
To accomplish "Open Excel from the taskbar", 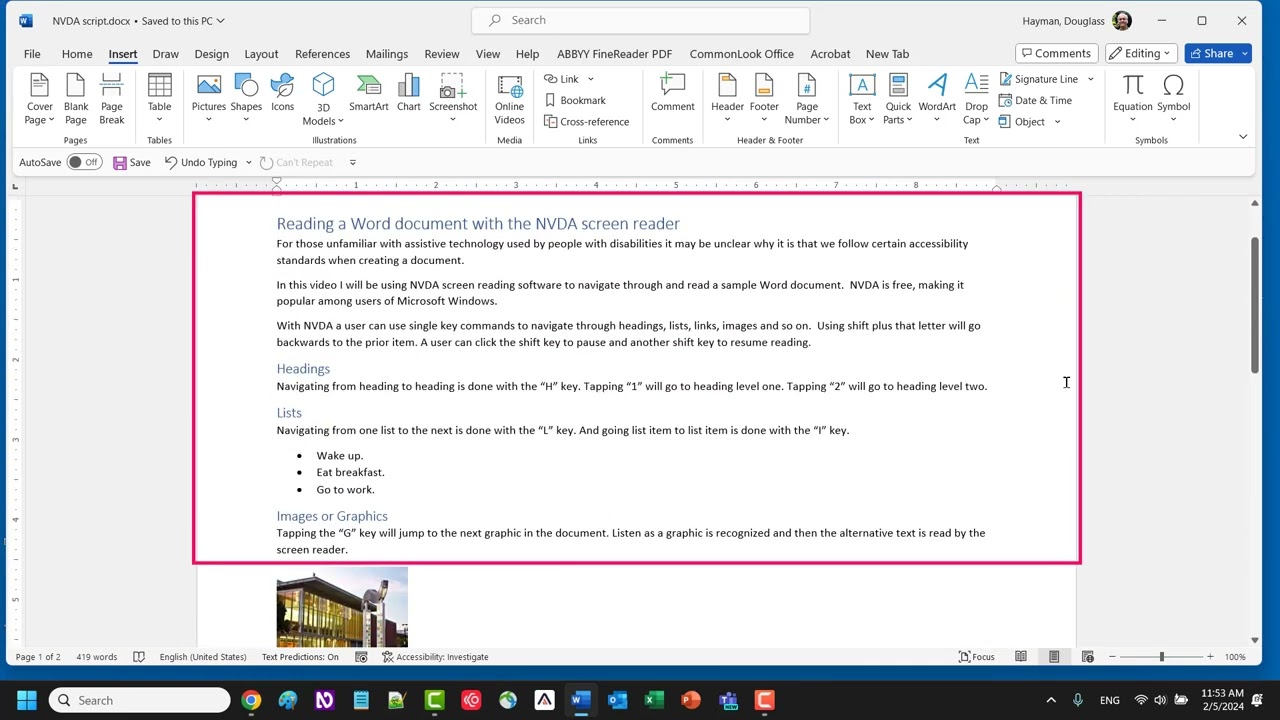I will point(654,700).
